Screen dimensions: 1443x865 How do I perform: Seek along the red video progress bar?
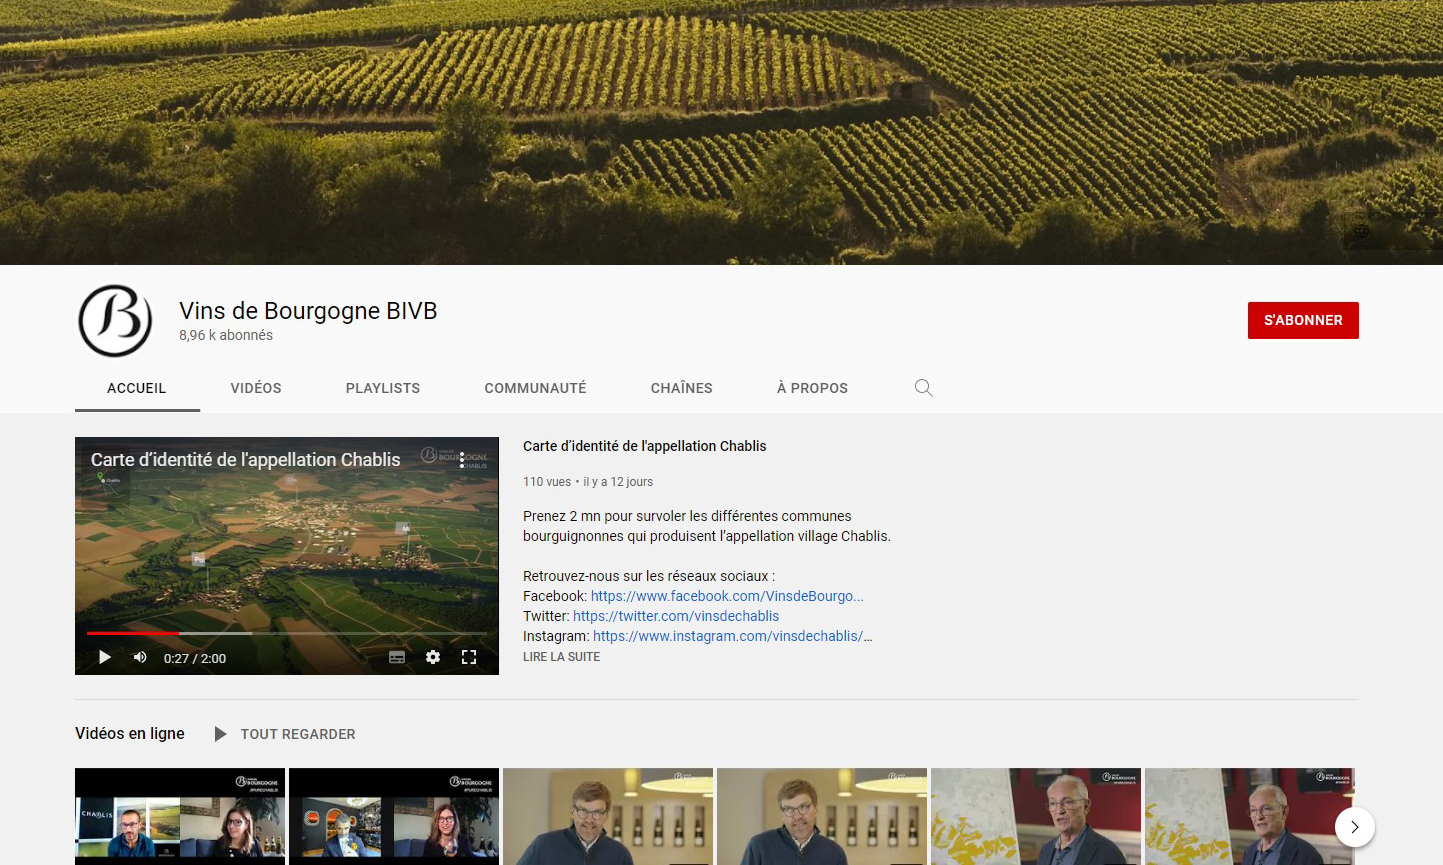[x=287, y=633]
